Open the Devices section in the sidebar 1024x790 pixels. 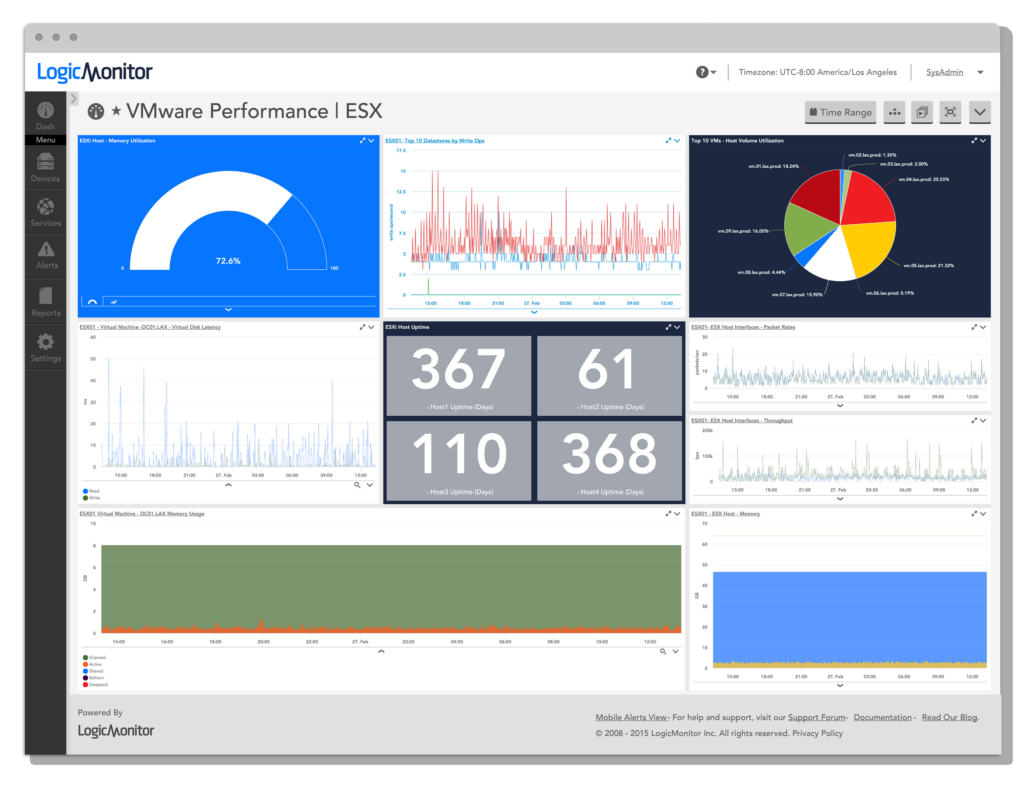[x=45, y=167]
